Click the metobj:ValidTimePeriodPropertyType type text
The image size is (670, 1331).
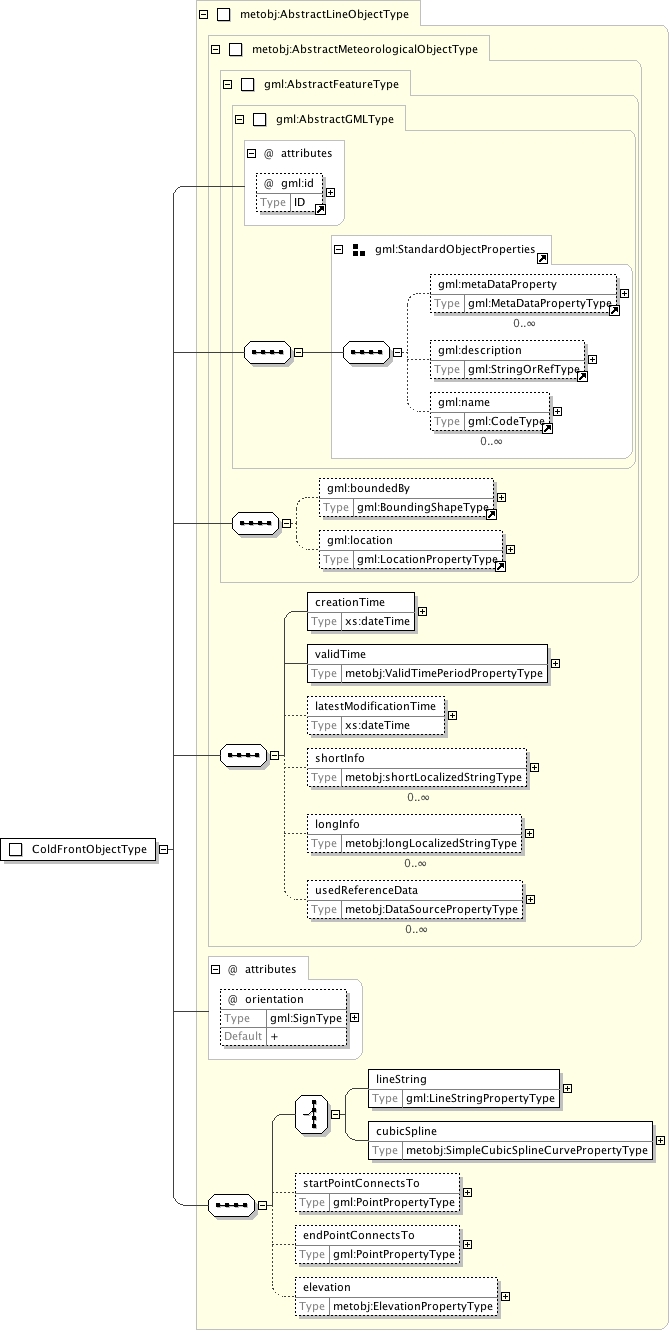point(444,673)
